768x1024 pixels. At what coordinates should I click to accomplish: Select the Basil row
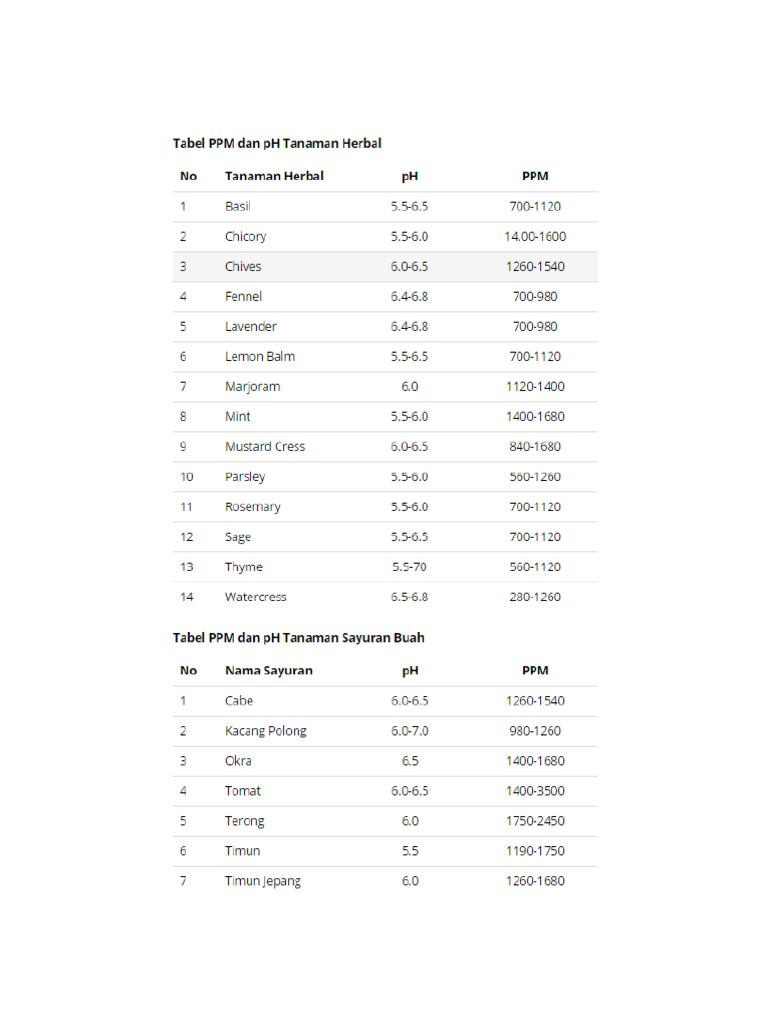tap(385, 206)
